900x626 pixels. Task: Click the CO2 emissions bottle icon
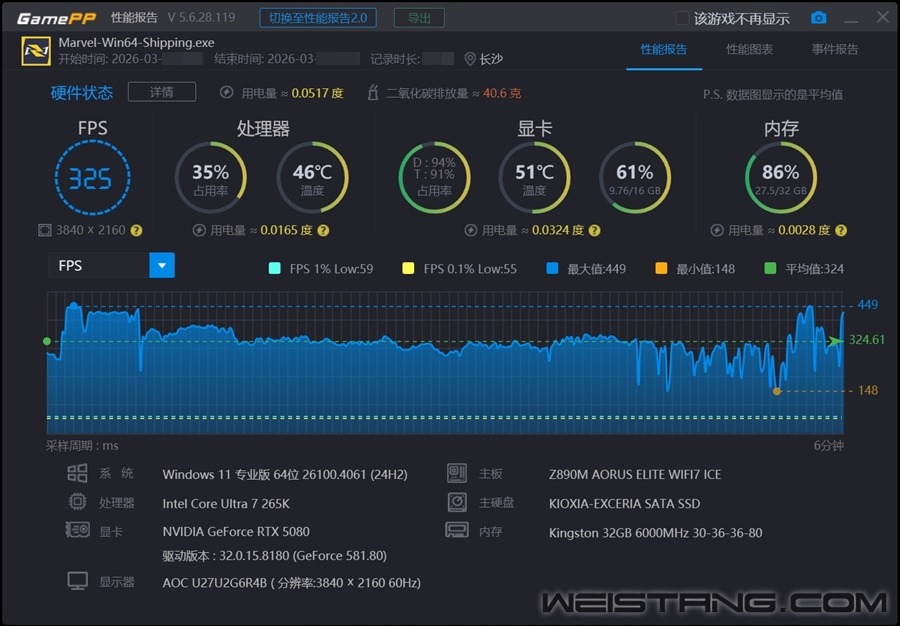[373, 92]
